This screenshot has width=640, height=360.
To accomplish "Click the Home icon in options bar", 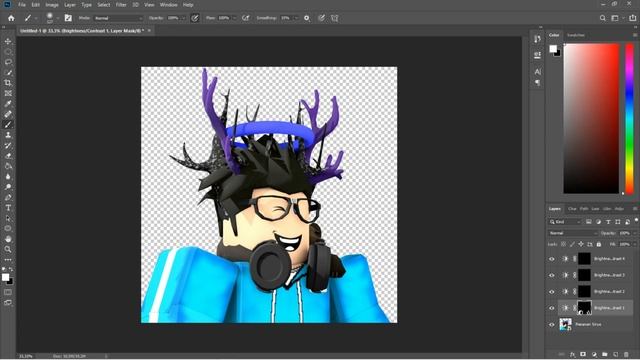I will 11,18.
